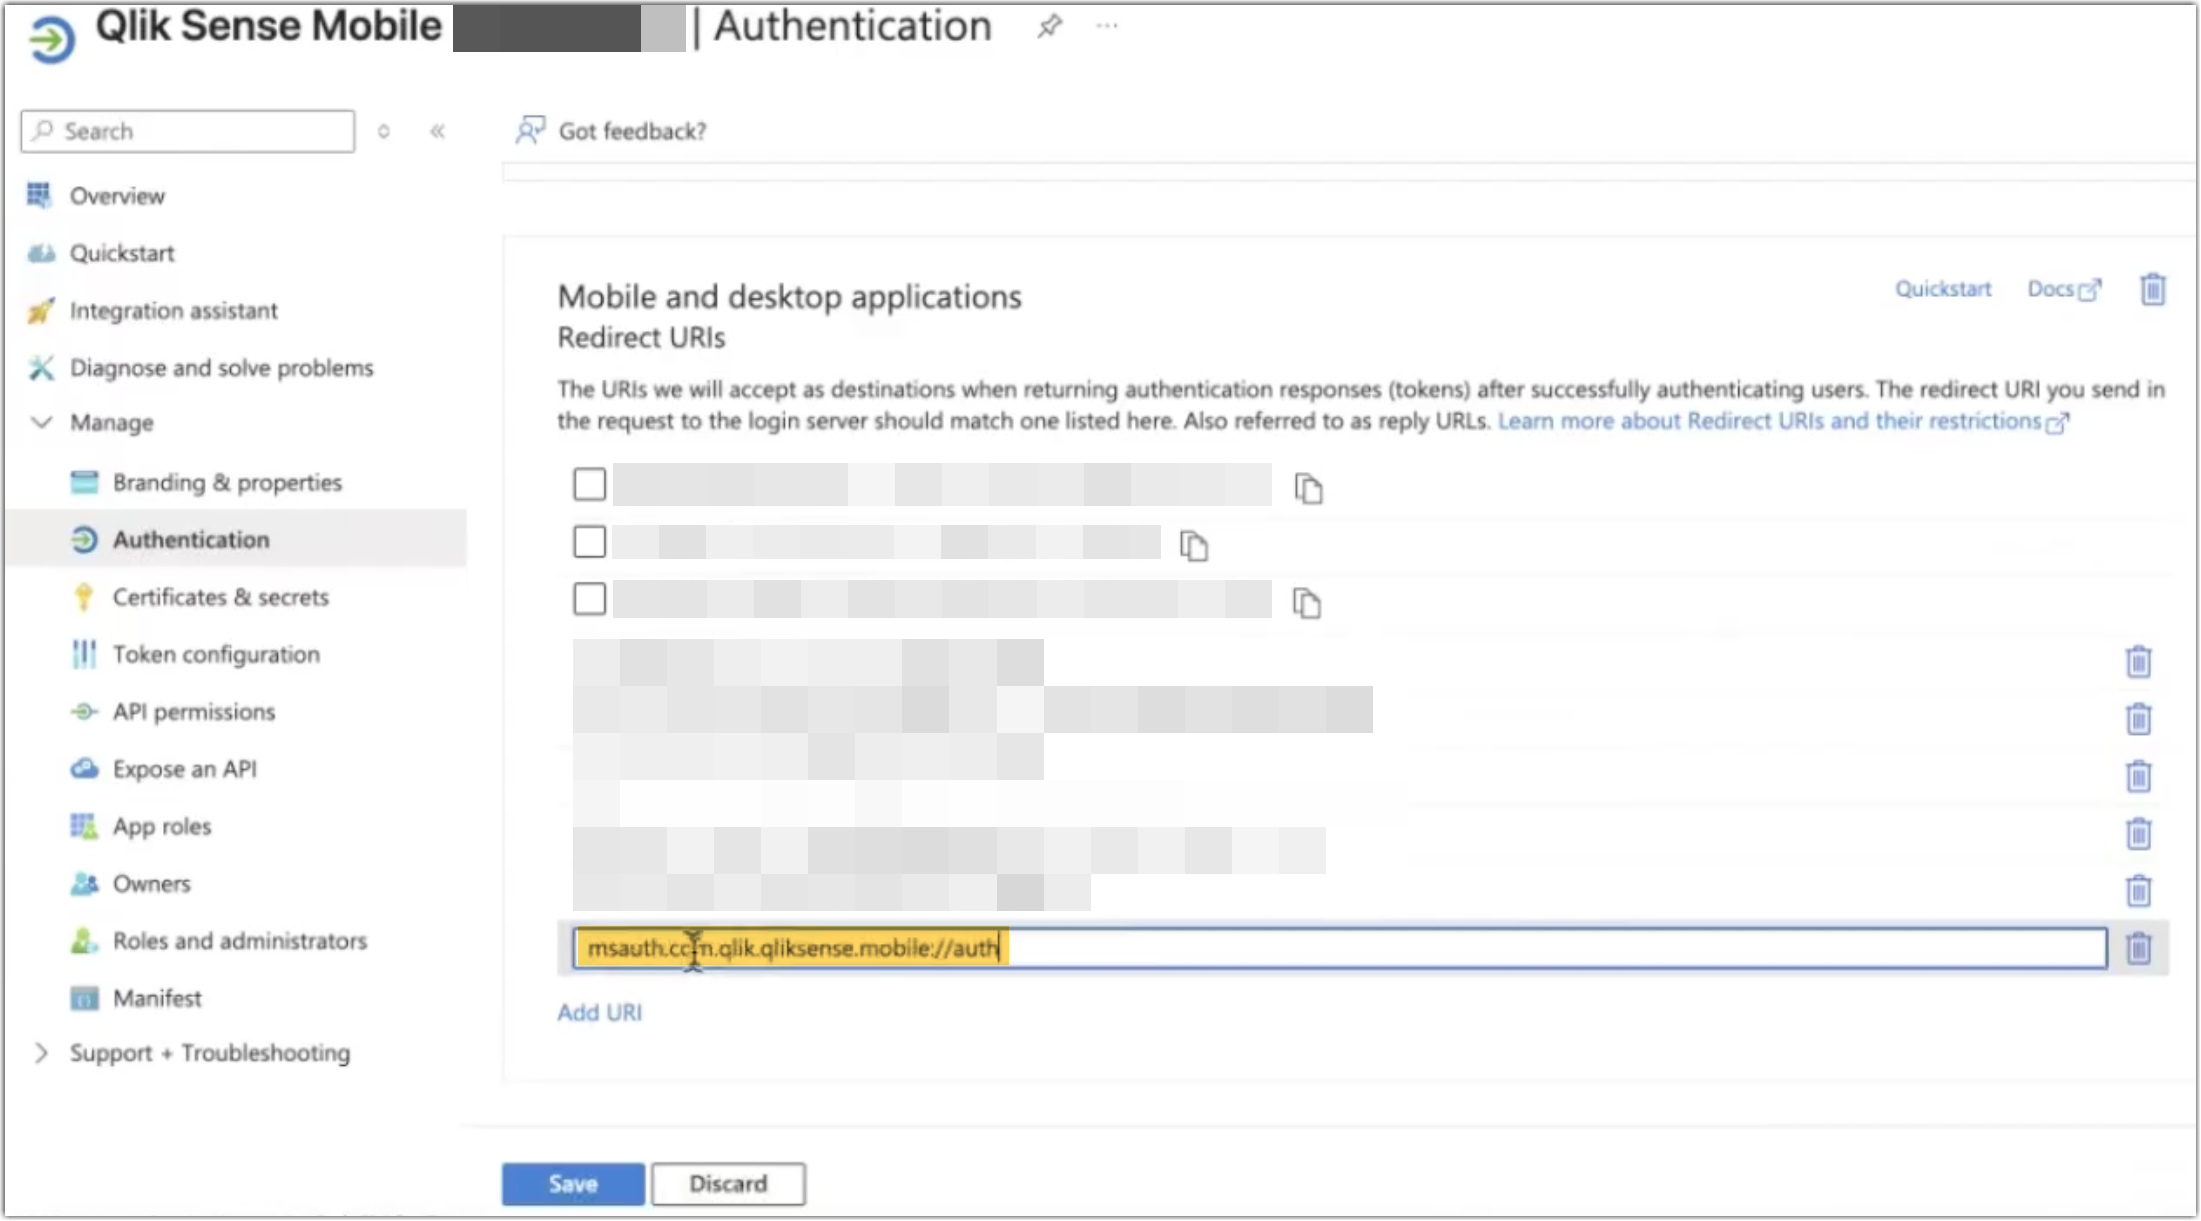Image resolution: width=2201 pixels, height=1221 pixels.
Task: Collapse the Manage section
Action: click(x=41, y=422)
